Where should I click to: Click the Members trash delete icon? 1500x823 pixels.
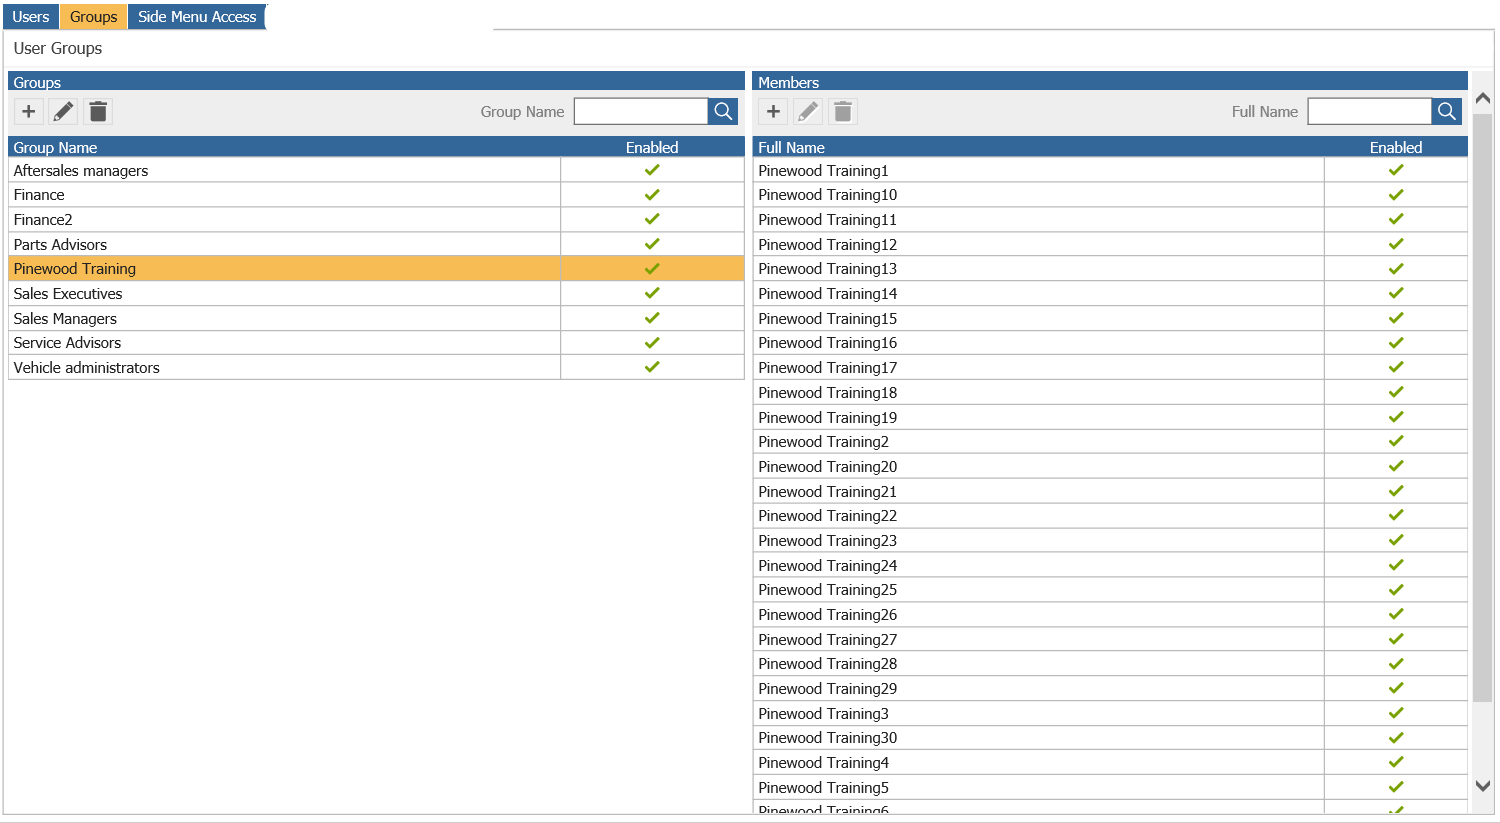(843, 111)
